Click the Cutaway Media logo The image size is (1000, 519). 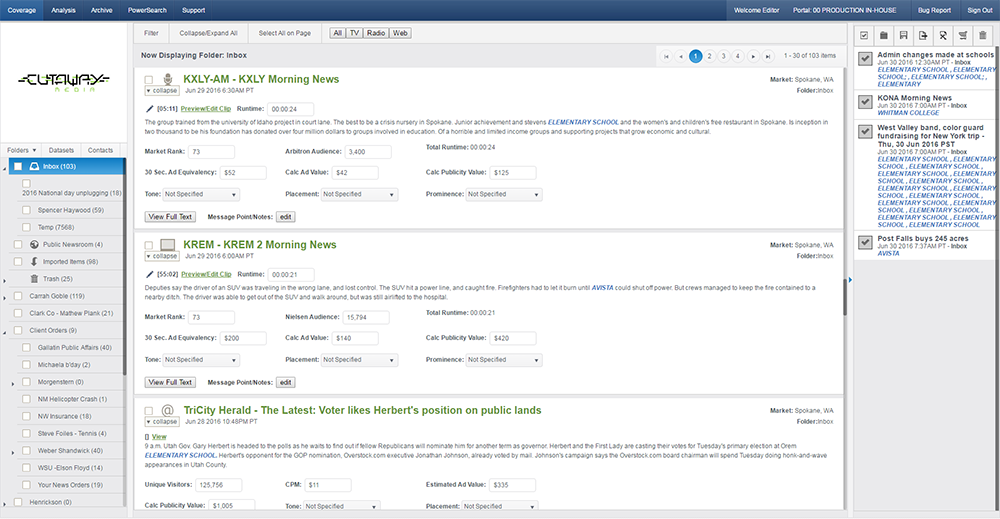click(x=64, y=82)
